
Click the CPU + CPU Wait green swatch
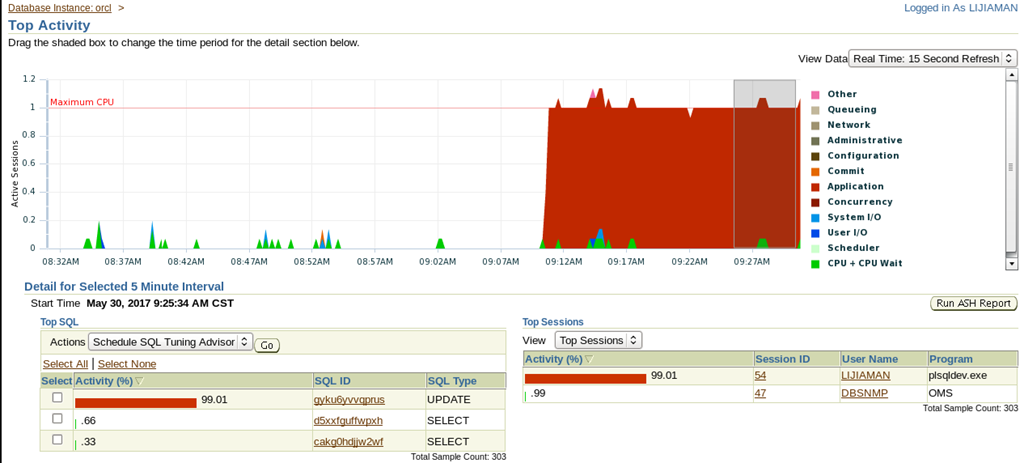814,264
